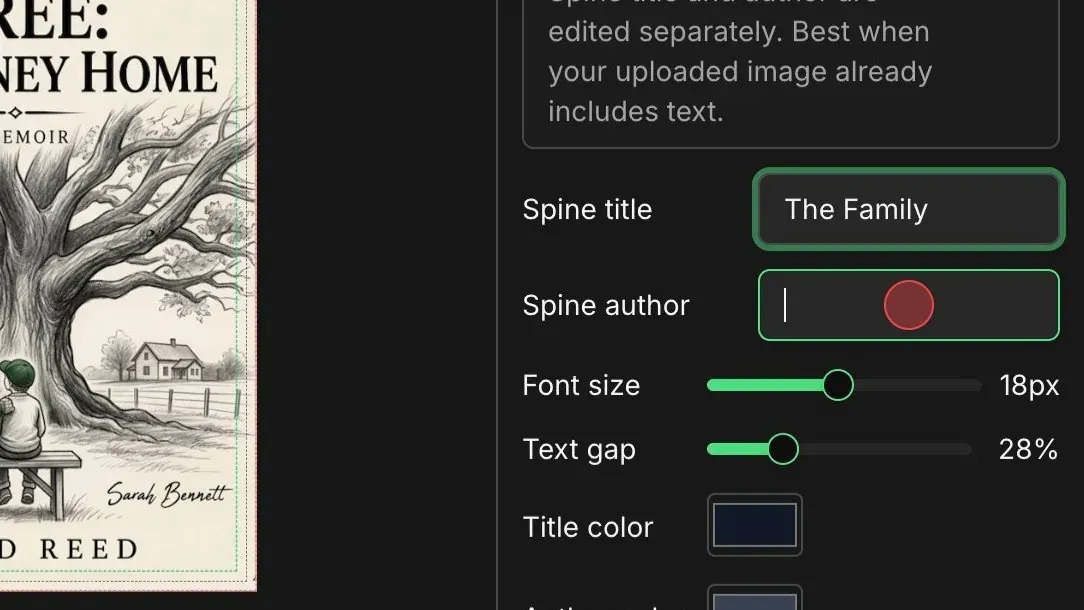Click the Spine author label
The height and width of the screenshot is (610, 1084).
point(606,306)
